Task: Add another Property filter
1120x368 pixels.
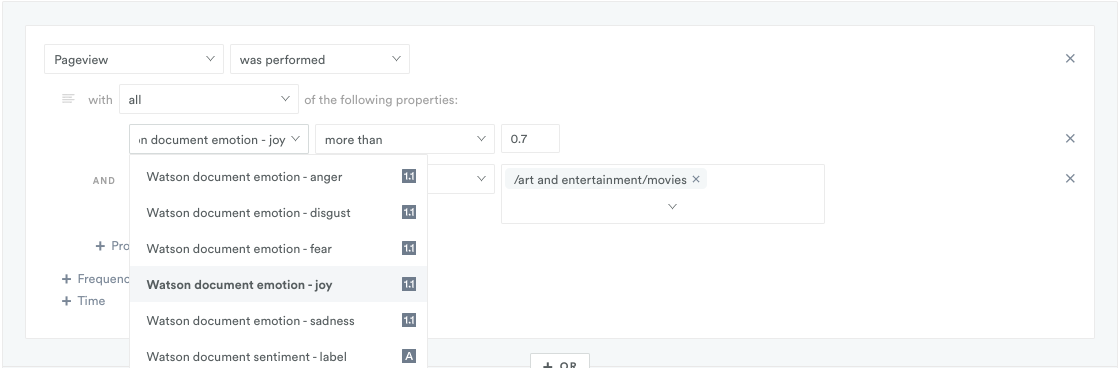Action: pos(113,246)
